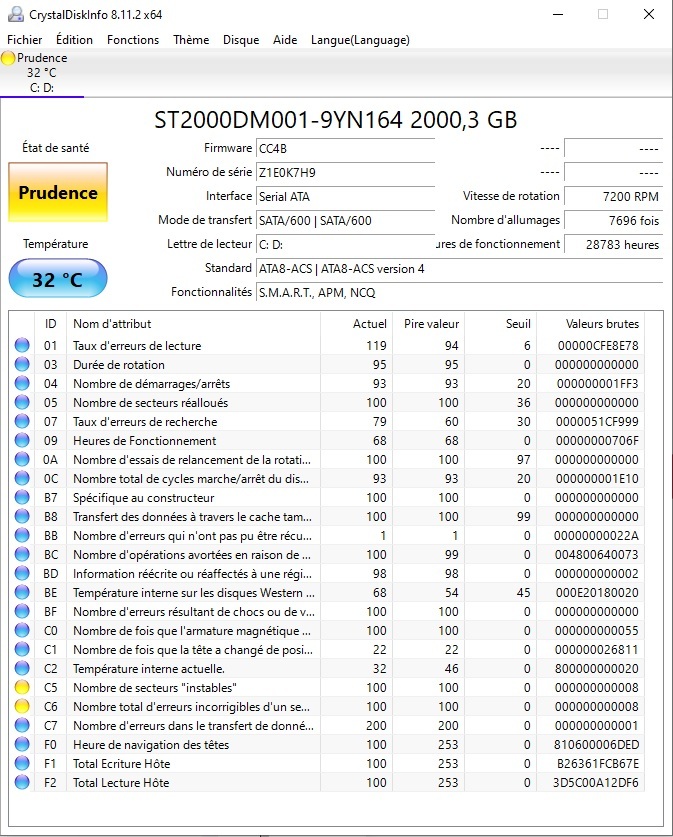Click the blue status icon for attribute BC
This screenshot has width=673, height=837.
(22, 555)
